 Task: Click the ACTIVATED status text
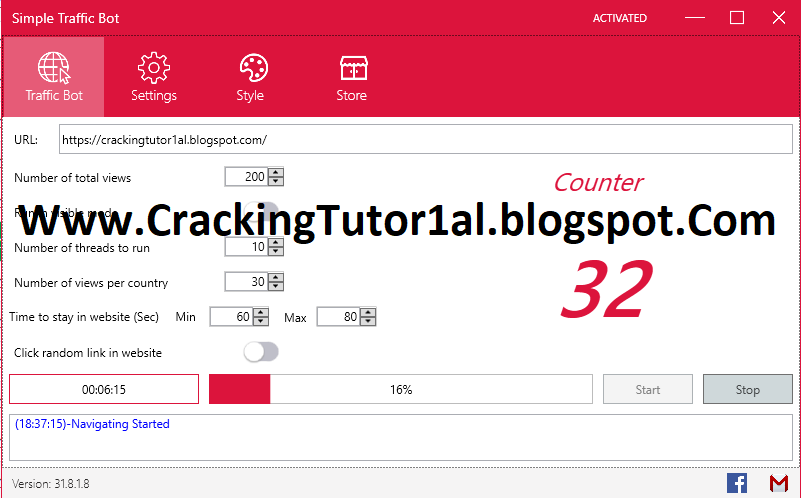pyautogui.click(x=620, y=18)
